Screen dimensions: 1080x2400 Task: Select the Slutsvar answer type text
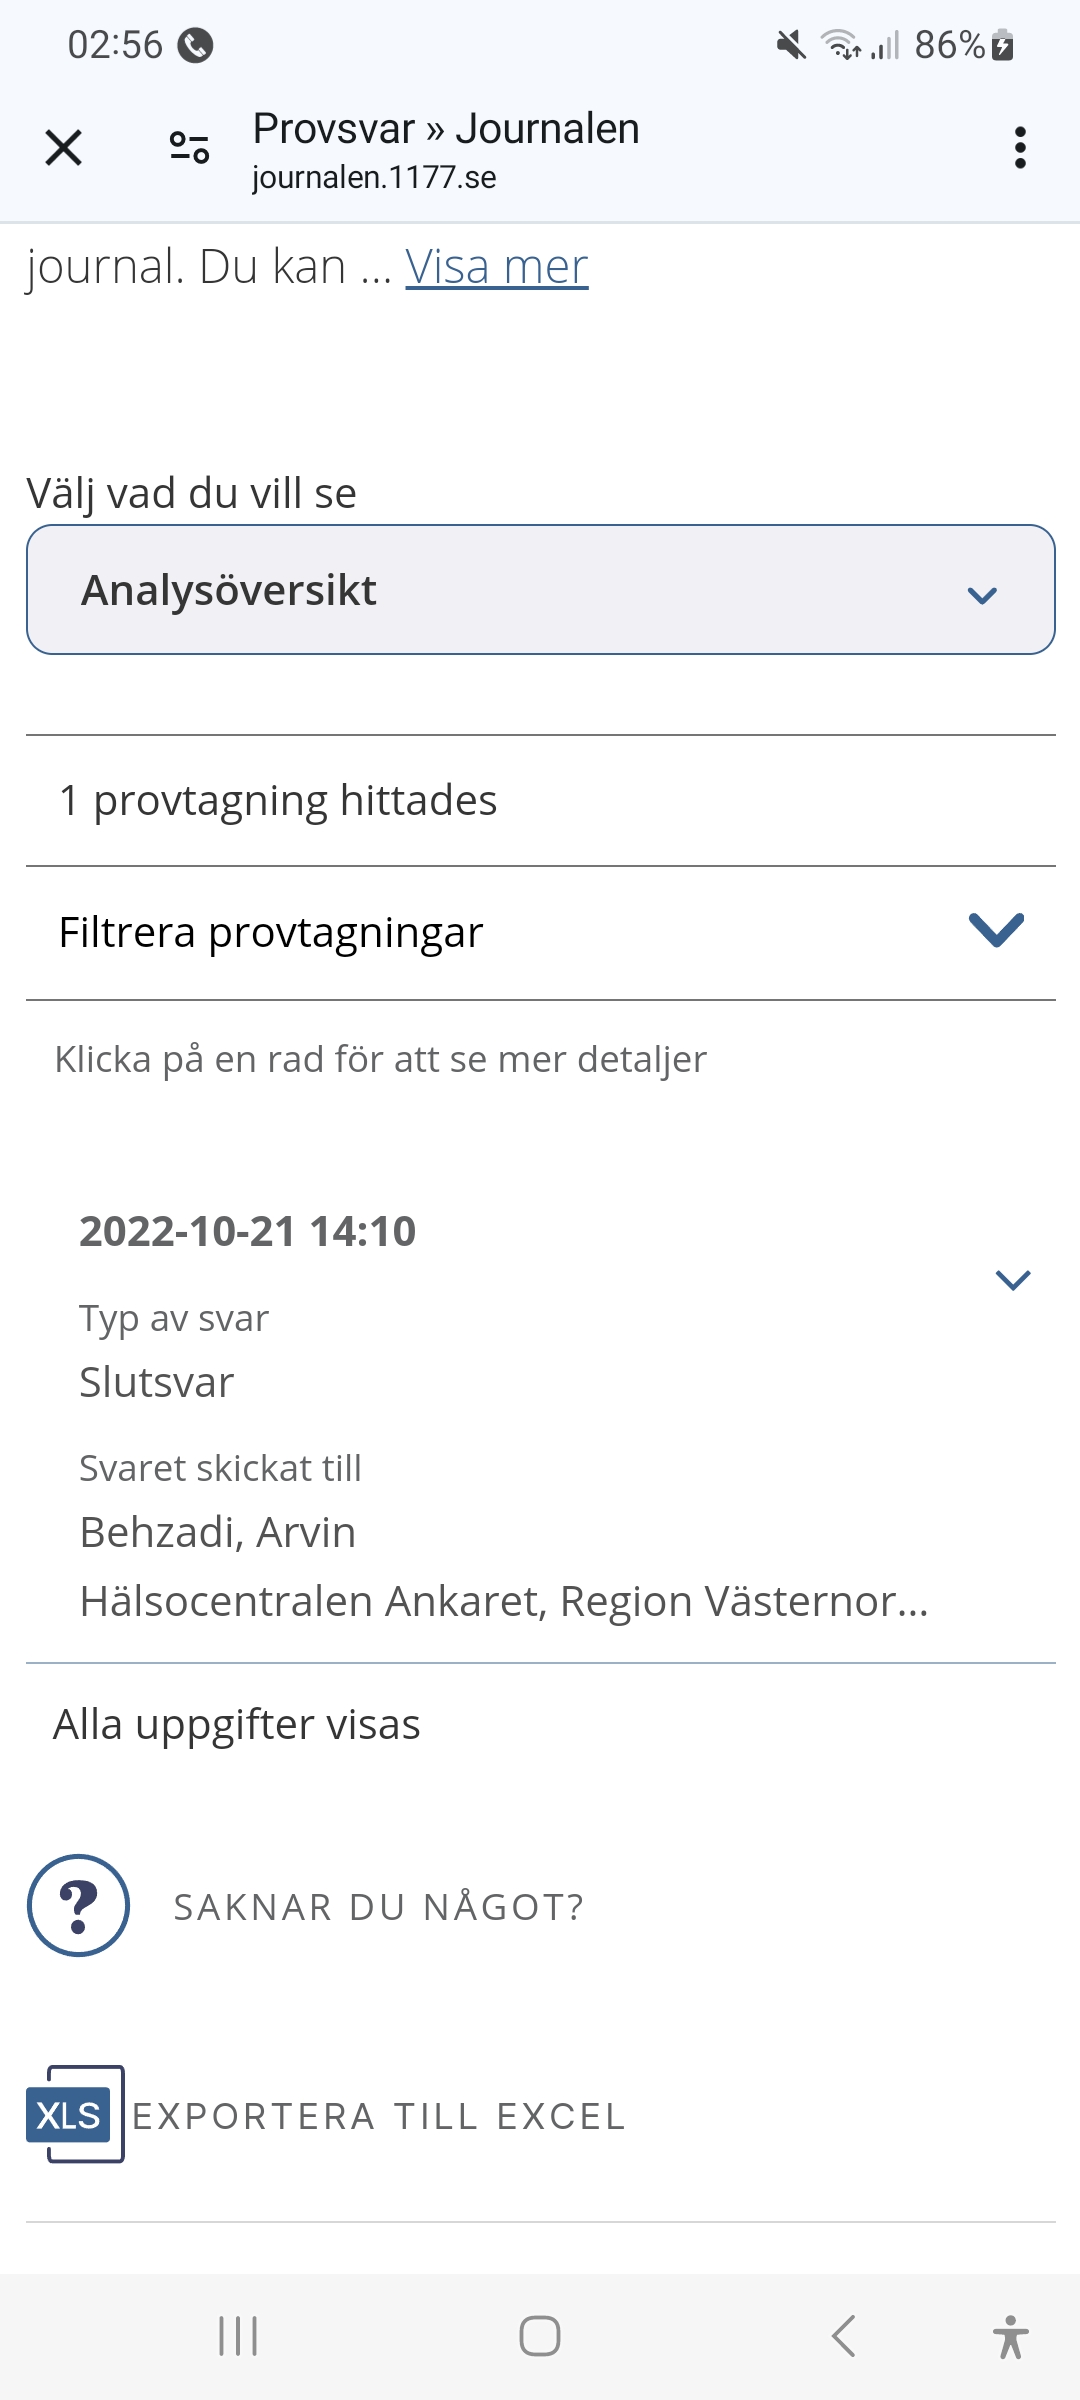click(x=157, y=1382)
